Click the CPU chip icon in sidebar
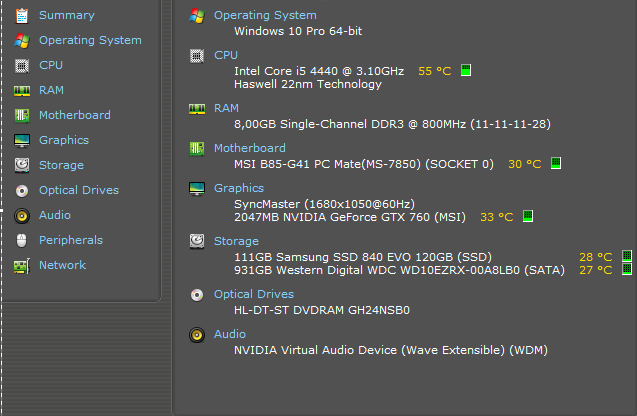Screen dimensions: 637x416 tap(21, 66)
